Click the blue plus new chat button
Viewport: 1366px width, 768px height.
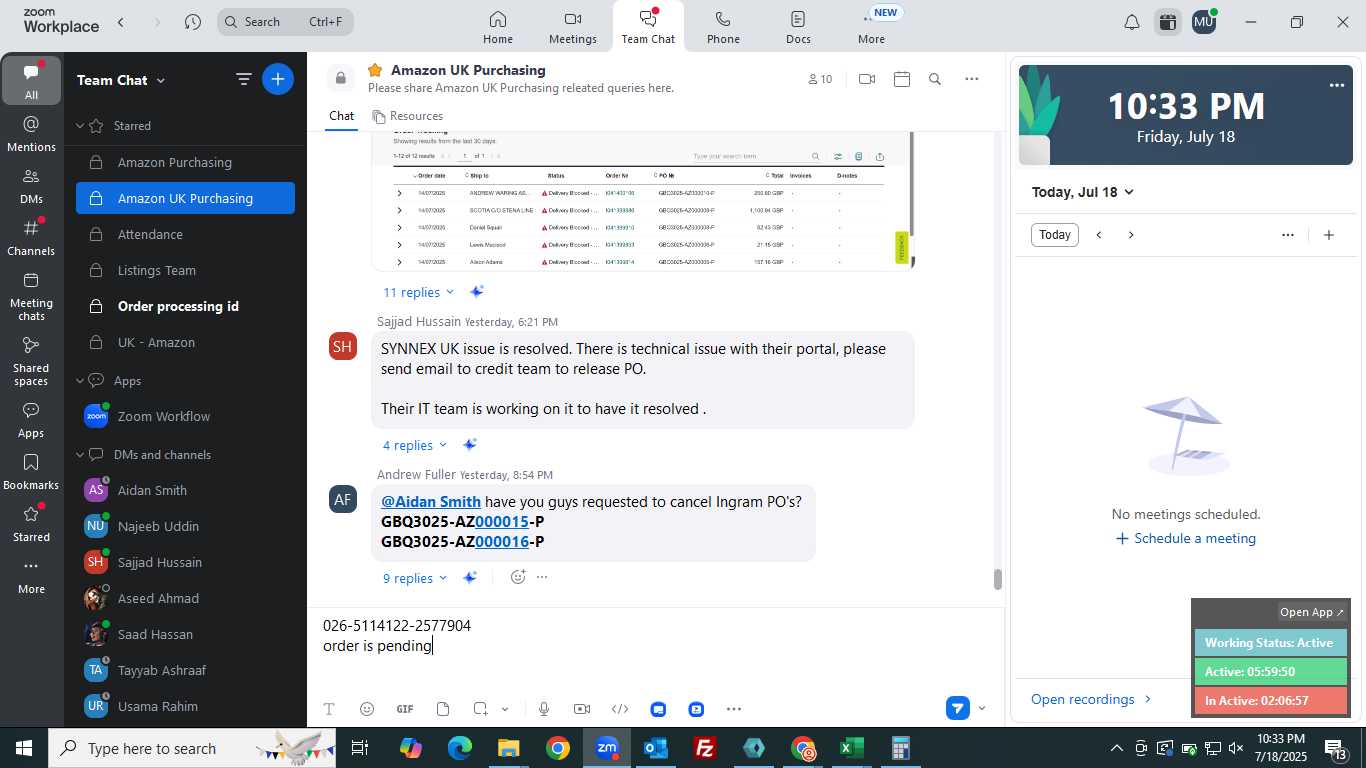(278, 79)
